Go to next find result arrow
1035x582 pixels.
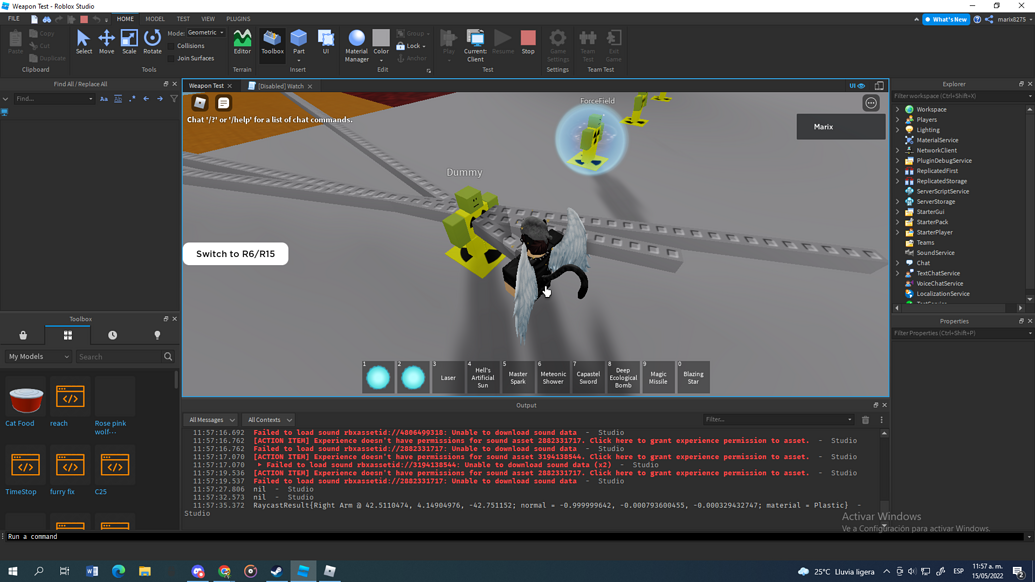pyautogui.click(x=160, y=99)
